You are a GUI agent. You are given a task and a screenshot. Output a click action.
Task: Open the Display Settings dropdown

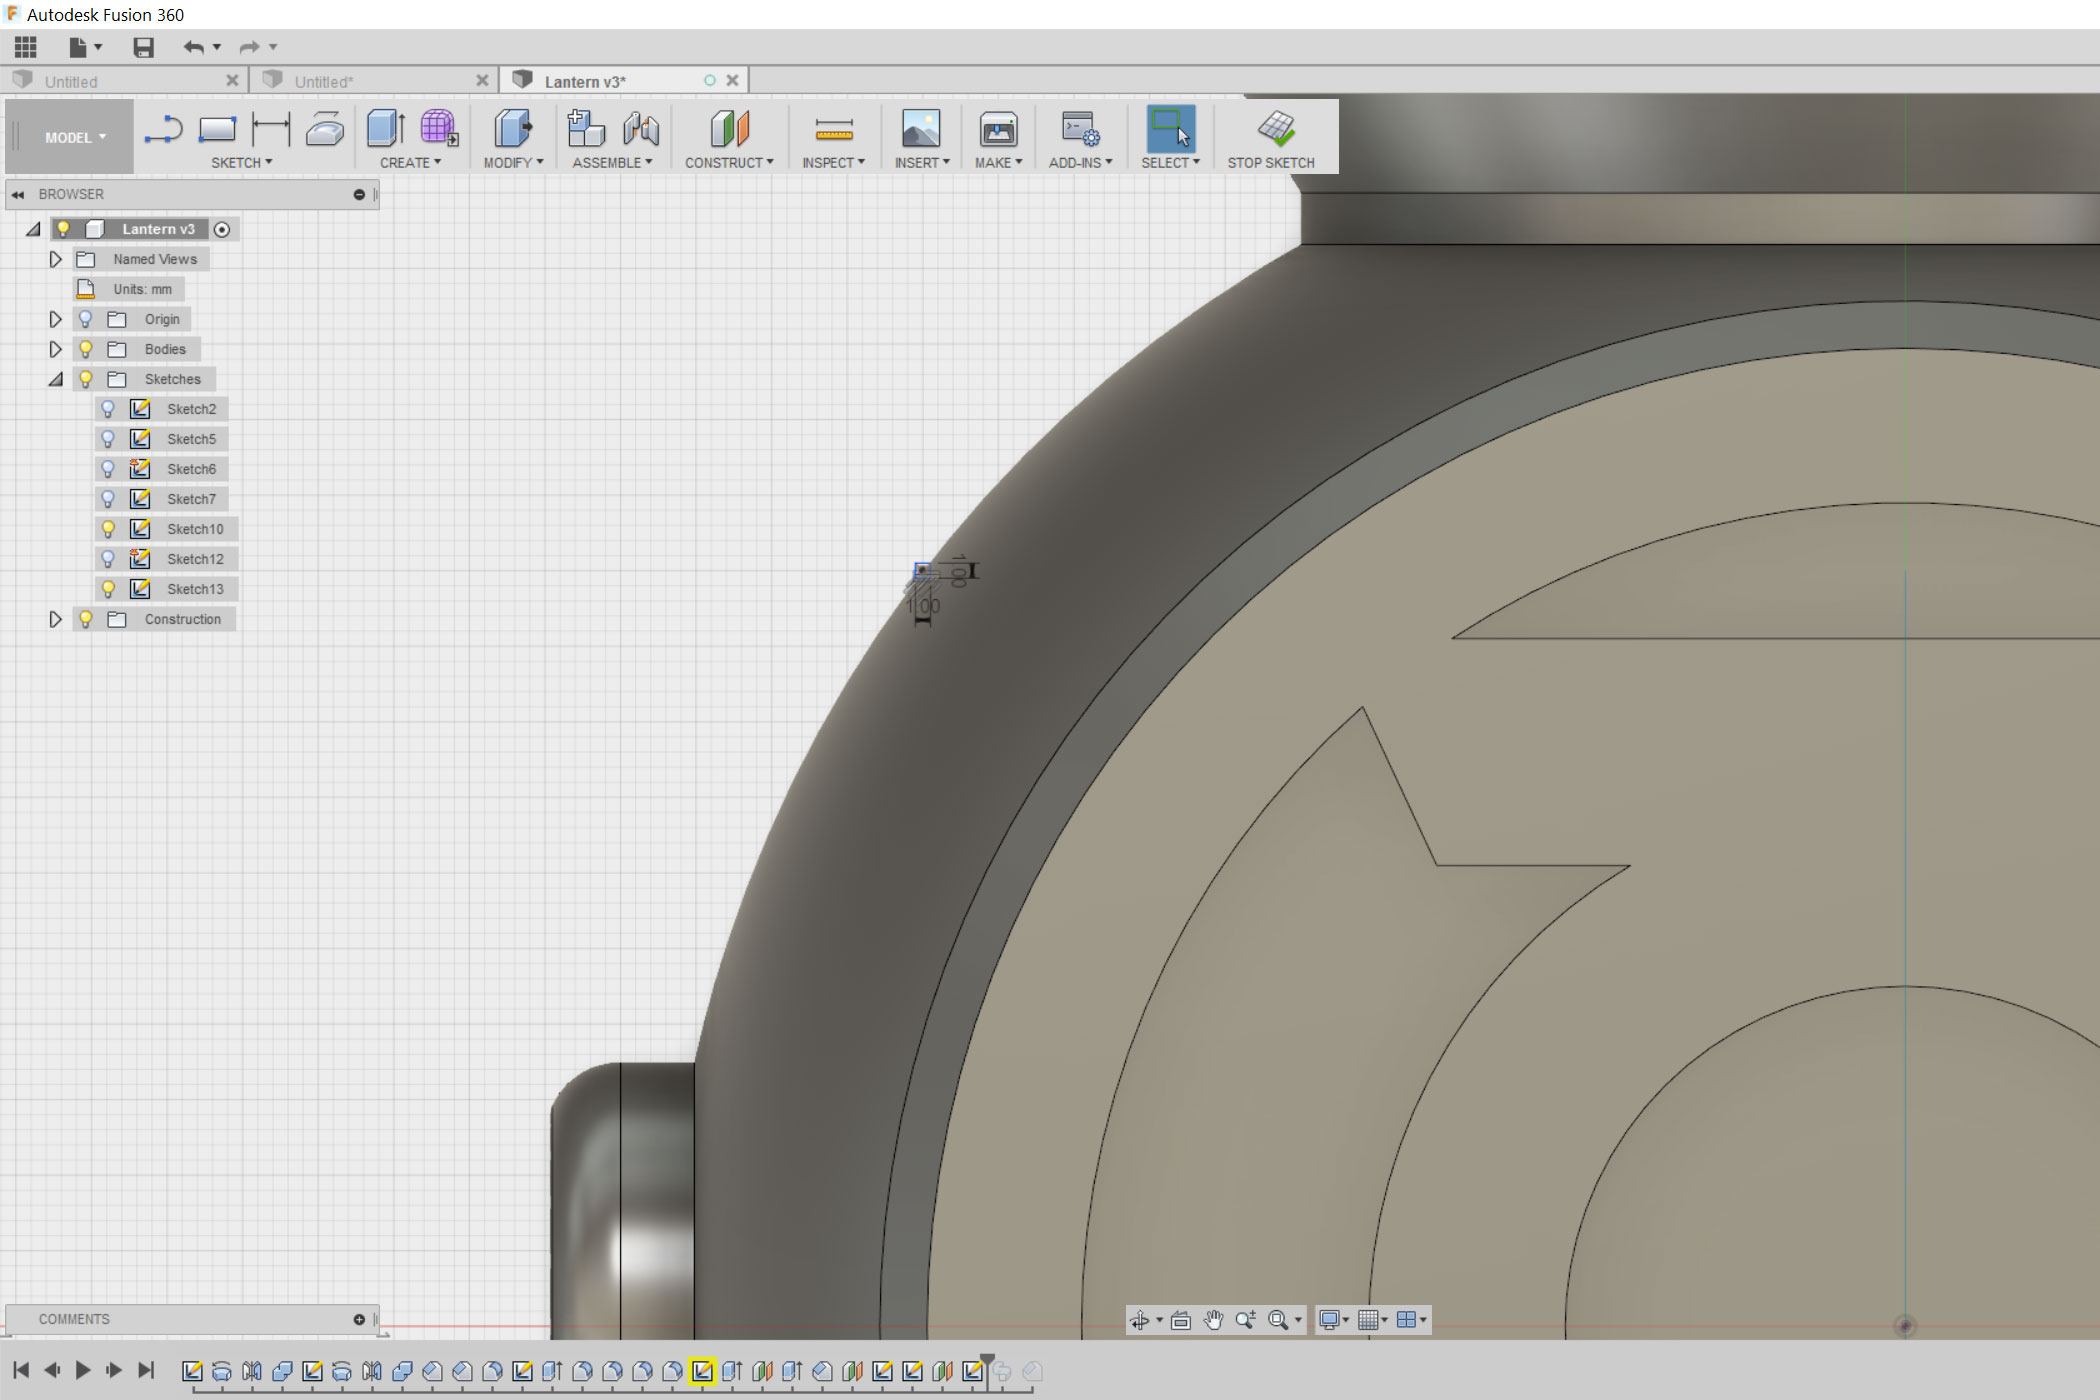point(1334,1320)
